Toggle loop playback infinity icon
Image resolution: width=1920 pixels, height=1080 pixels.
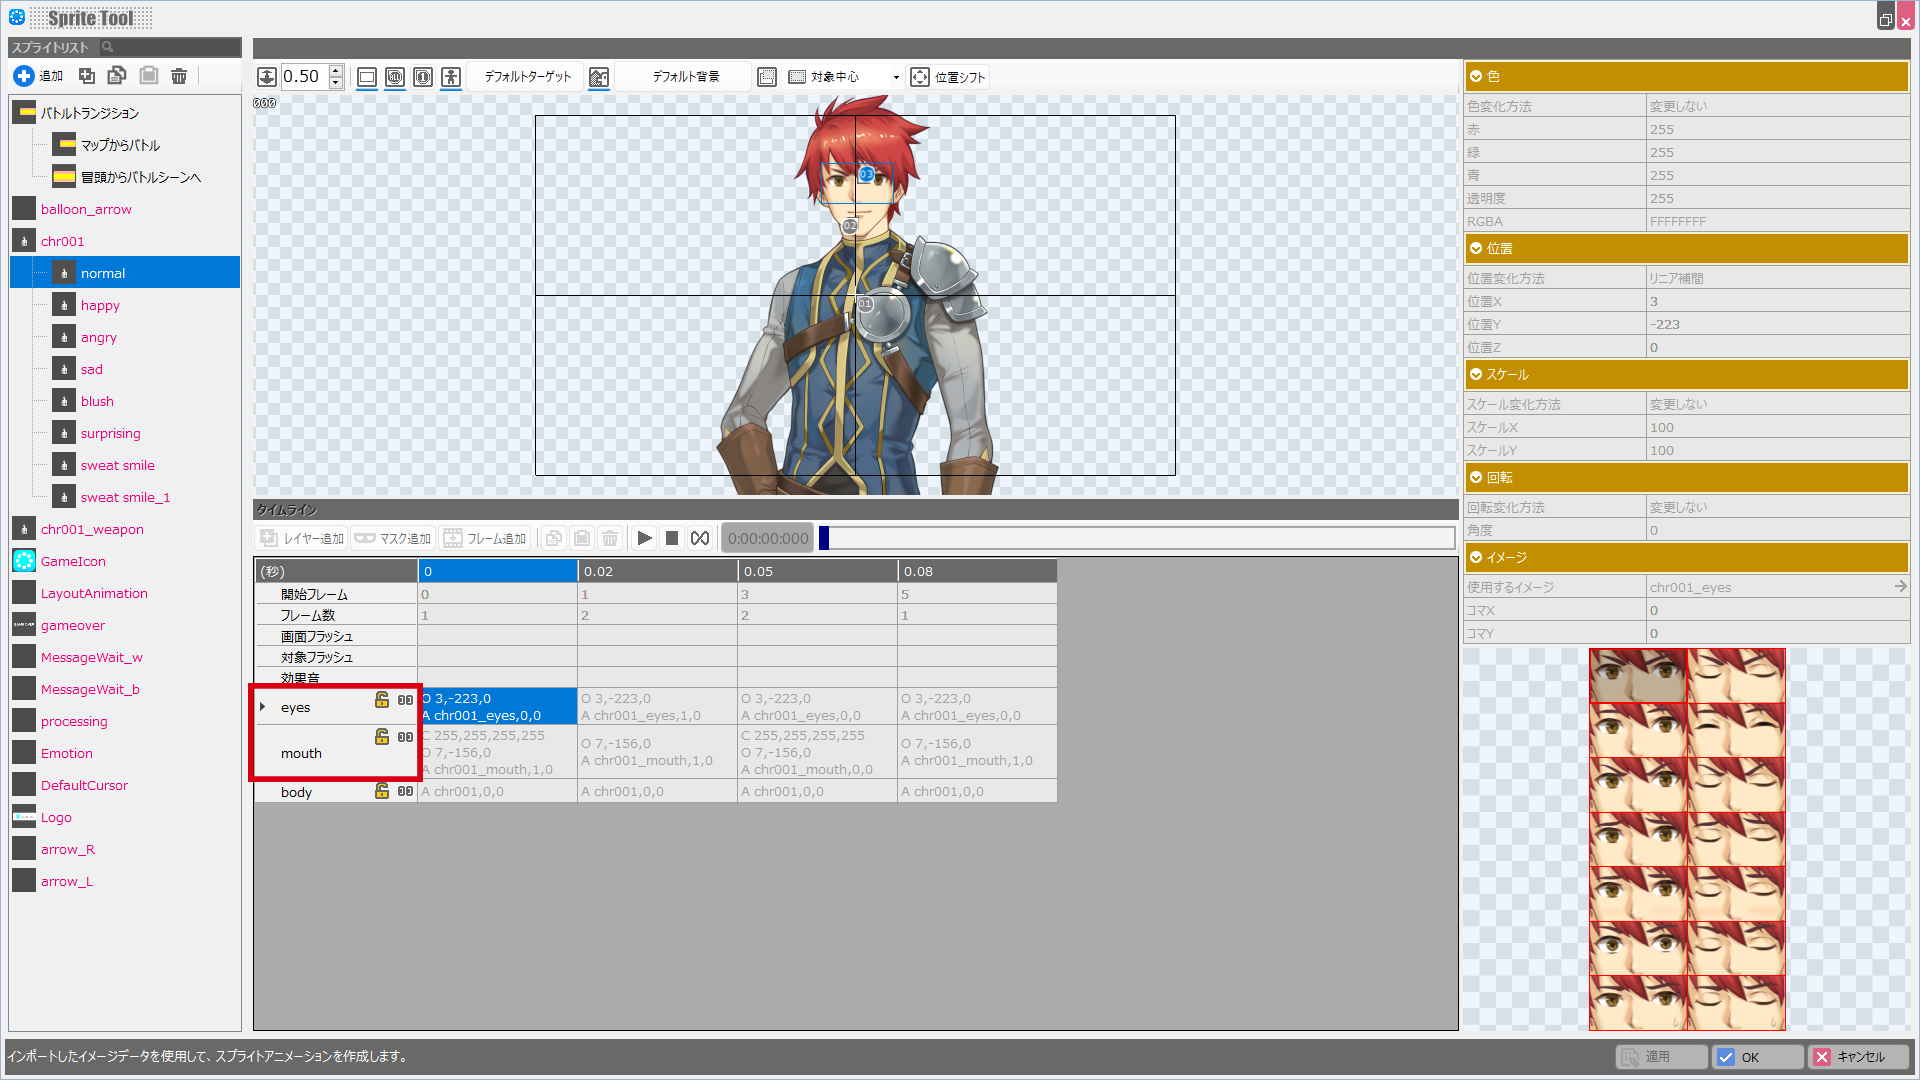(x=700, y=538)
